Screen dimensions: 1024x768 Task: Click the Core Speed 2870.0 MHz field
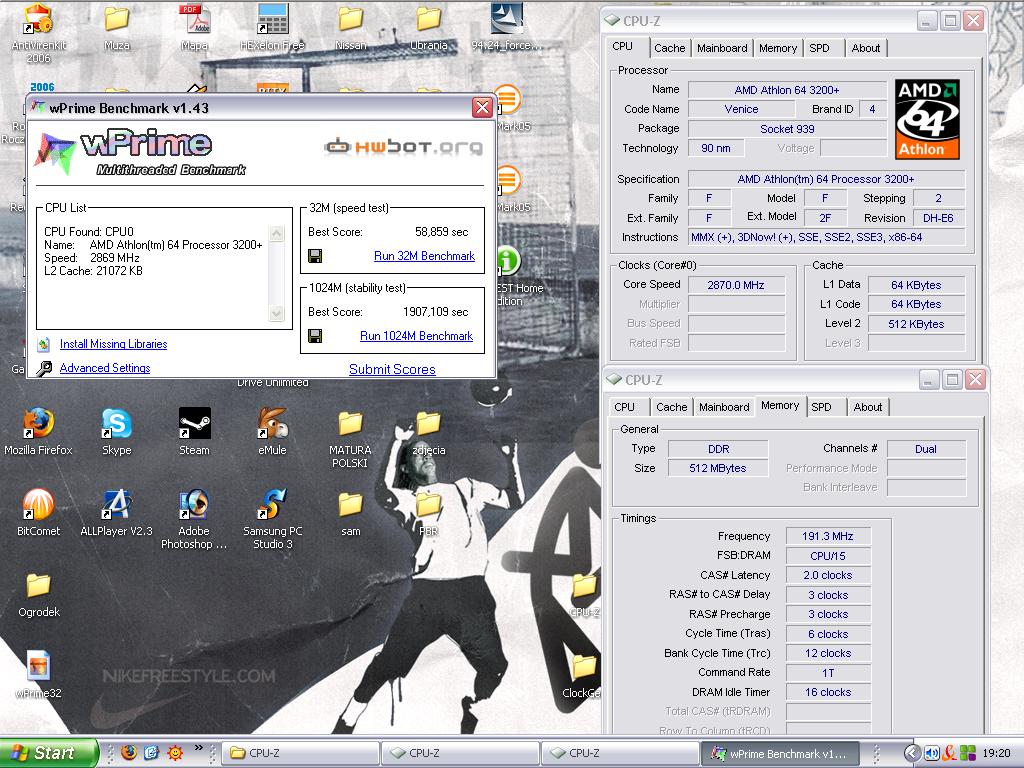pos(736,285)
